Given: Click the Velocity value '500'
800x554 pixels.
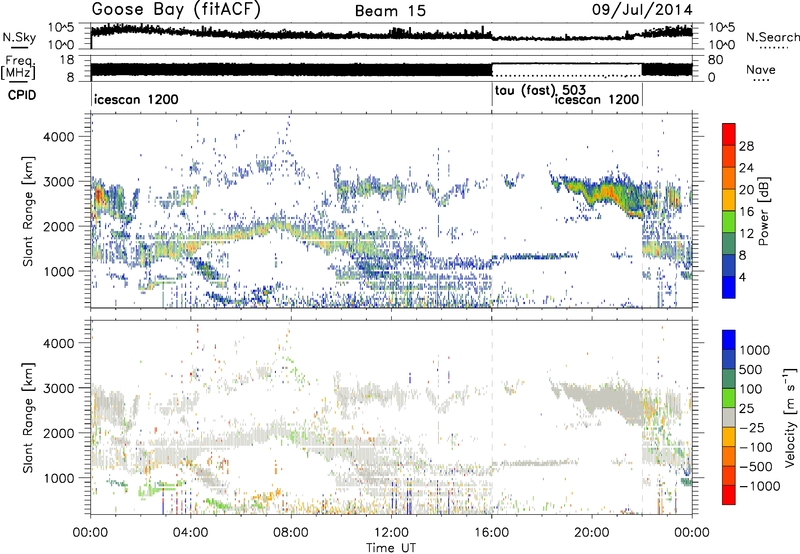Looking at the screenshot, I should coord(750,369).
